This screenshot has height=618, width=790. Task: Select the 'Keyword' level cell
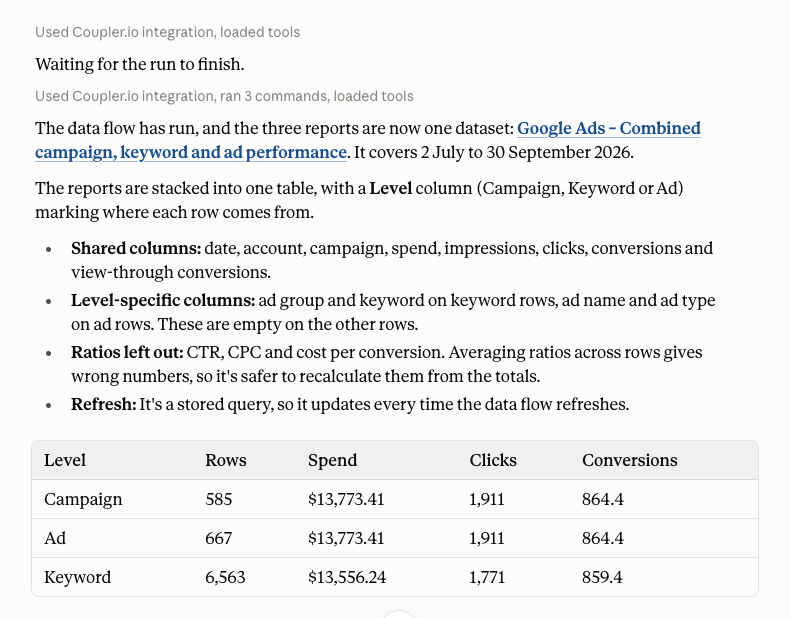coord(77,577)
